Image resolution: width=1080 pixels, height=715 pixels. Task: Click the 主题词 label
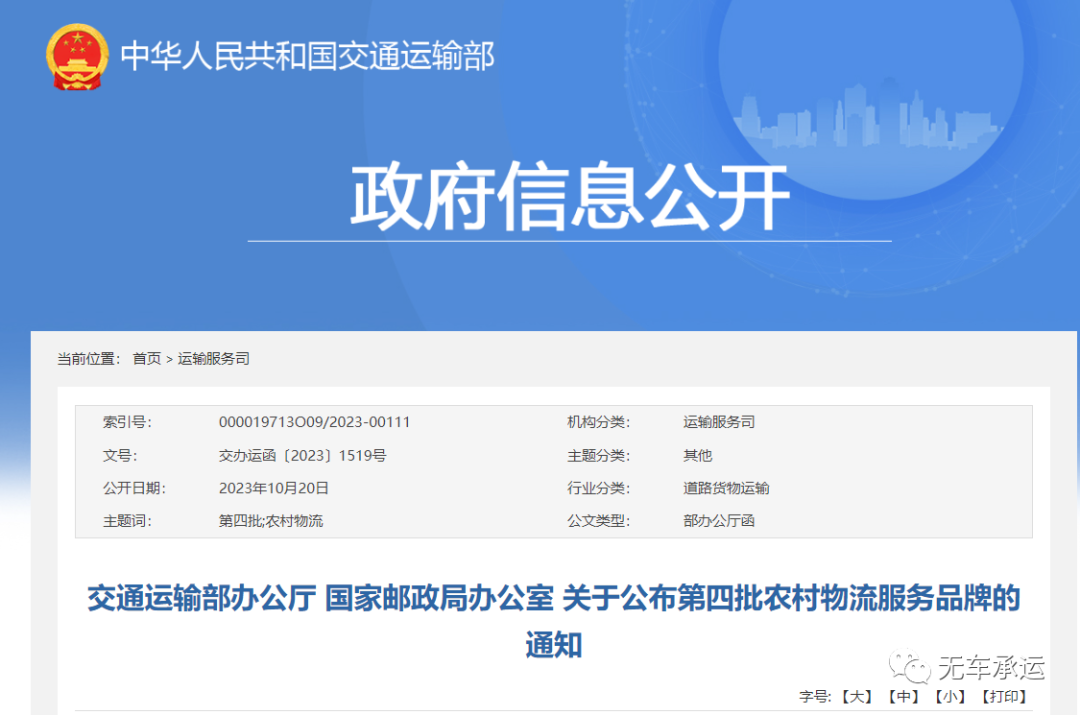click(x=127, y=521)
